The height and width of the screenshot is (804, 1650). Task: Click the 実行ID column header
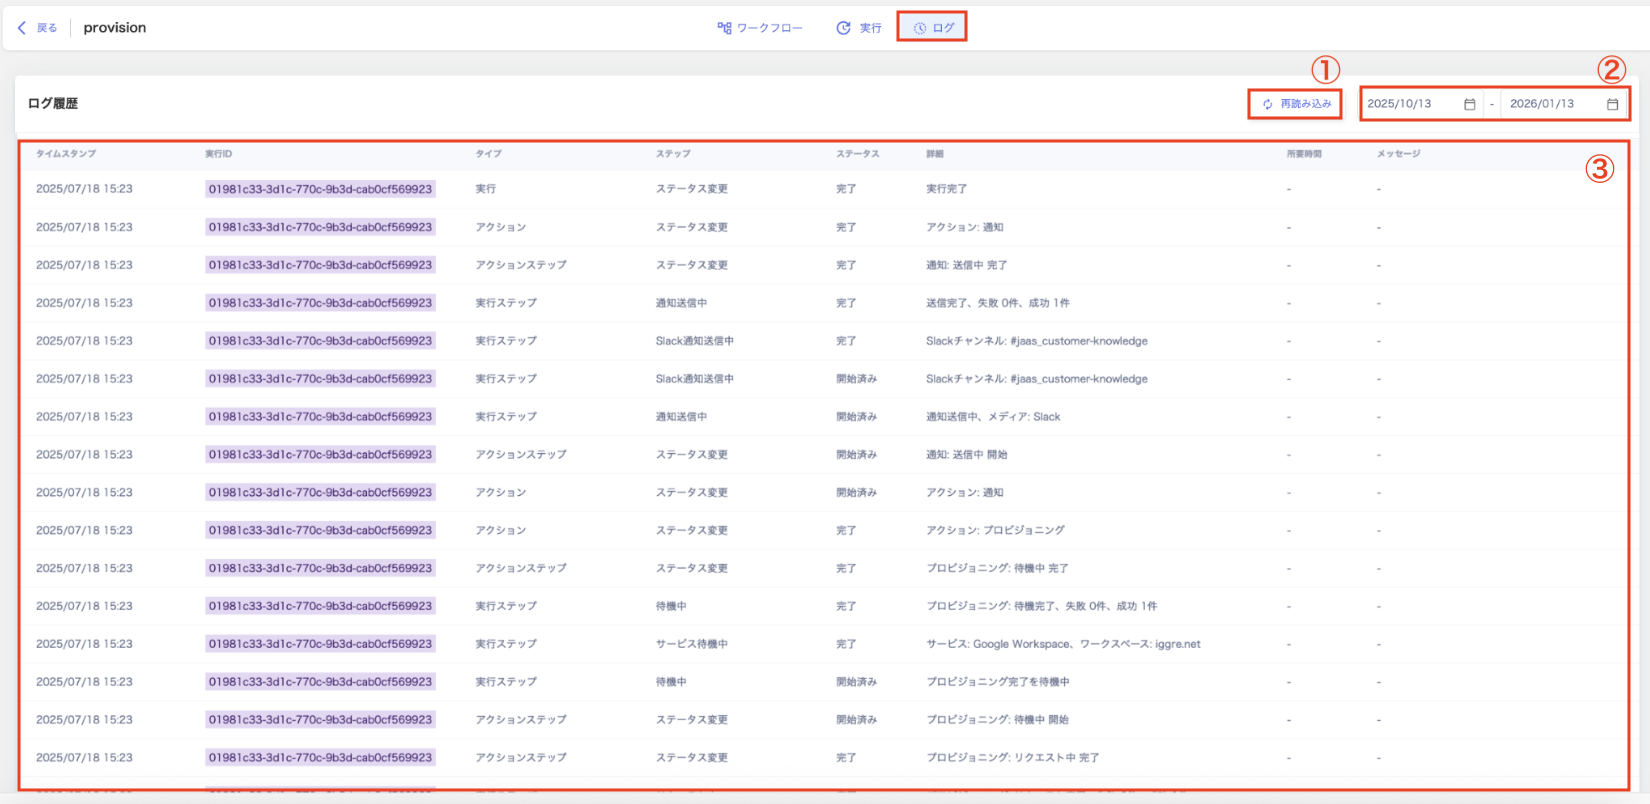219,154
